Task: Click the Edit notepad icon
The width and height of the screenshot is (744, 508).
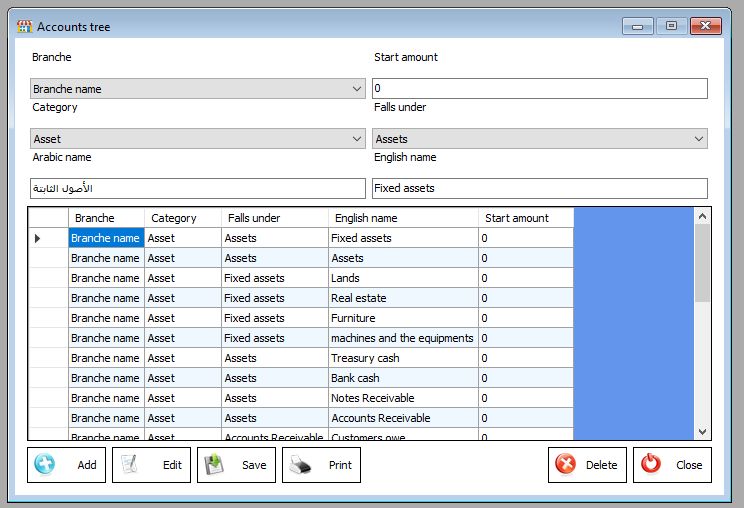Action: [x=129, y=464]
